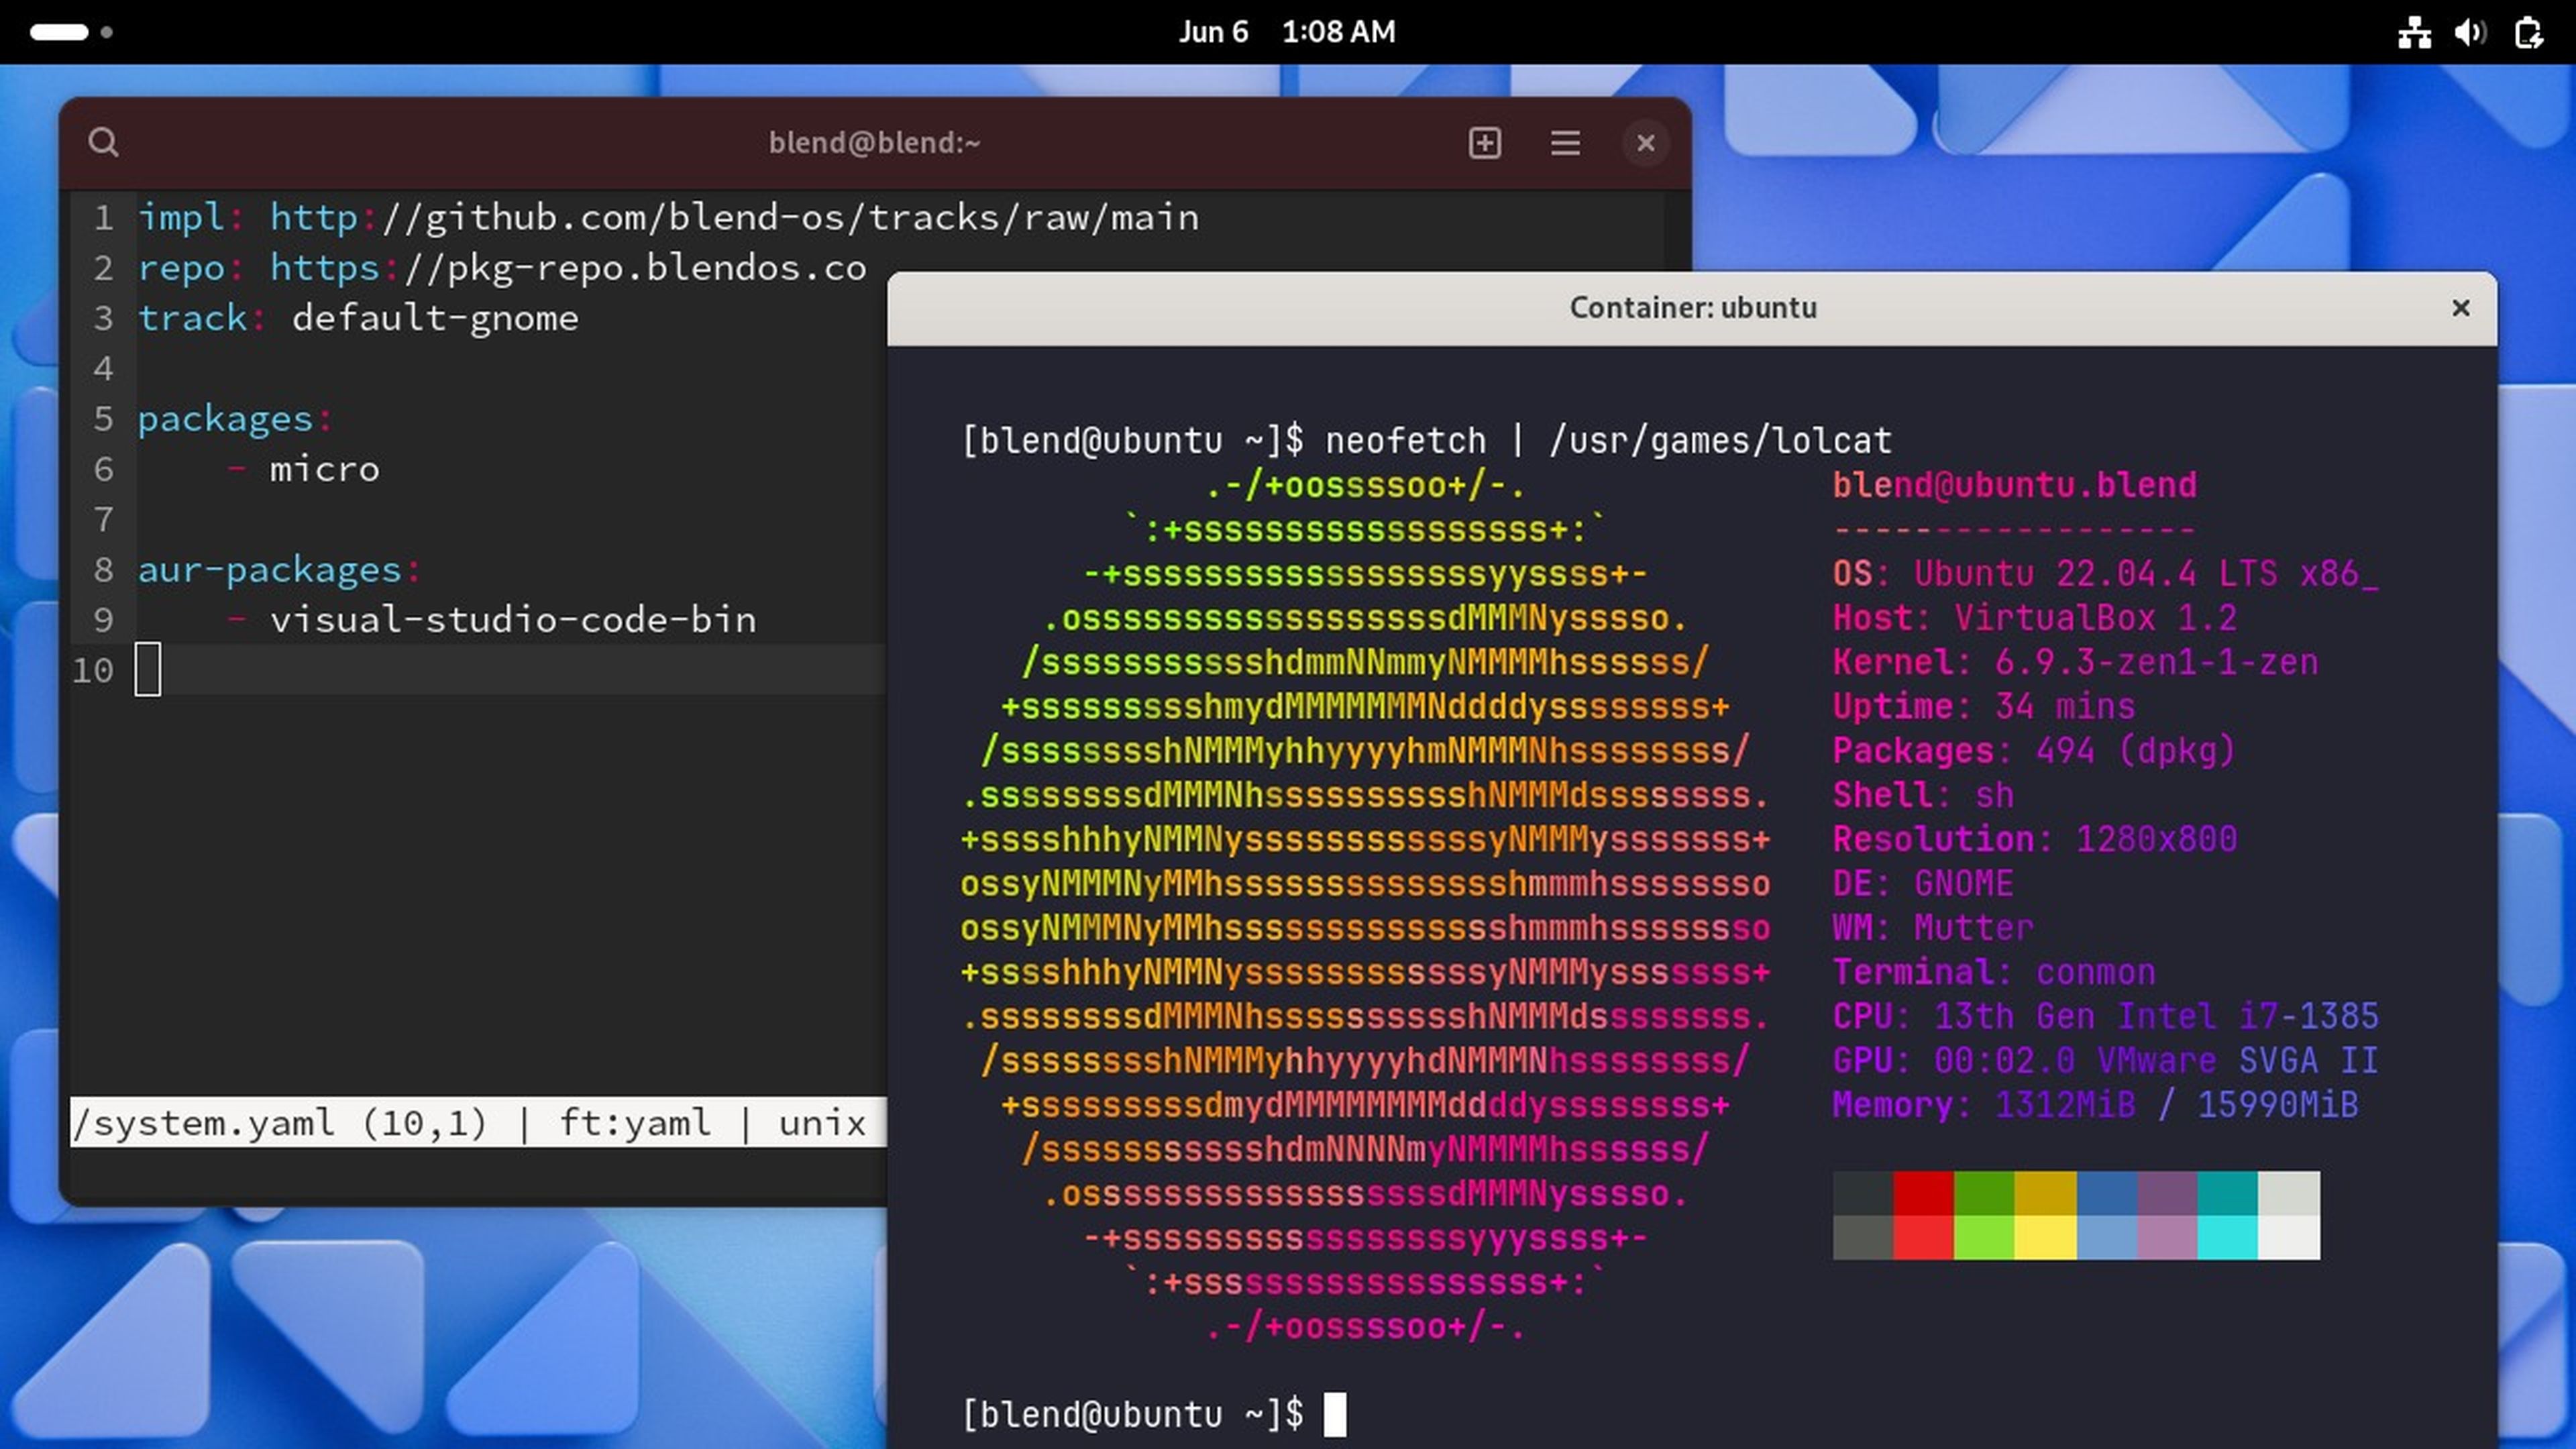The width and height of the screenshot is (2576, 1449).
Task: Click the 'Terminal: conmon' line
Action: pyautogui.click(x=1994, y=972)
